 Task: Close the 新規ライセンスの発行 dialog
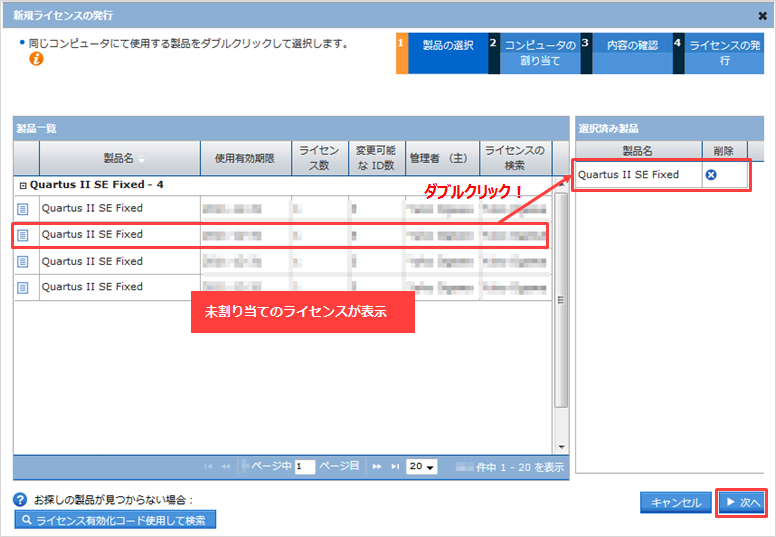pyautogui.click(x=763, y=16)
